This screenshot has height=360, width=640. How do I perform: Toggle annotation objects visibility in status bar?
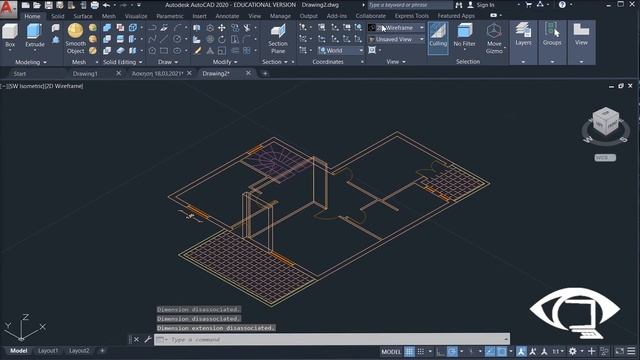(521, 351)
